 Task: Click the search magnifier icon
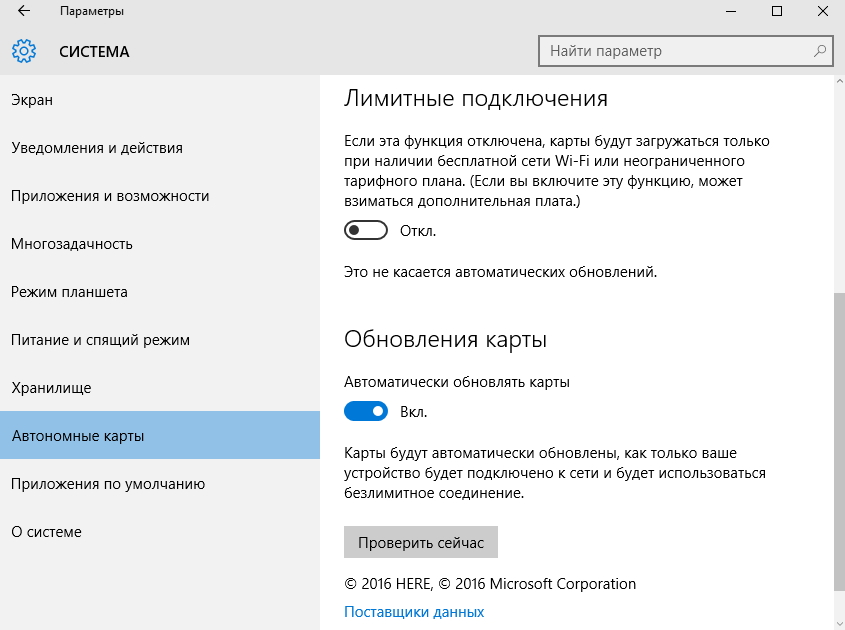pos(820,51)
